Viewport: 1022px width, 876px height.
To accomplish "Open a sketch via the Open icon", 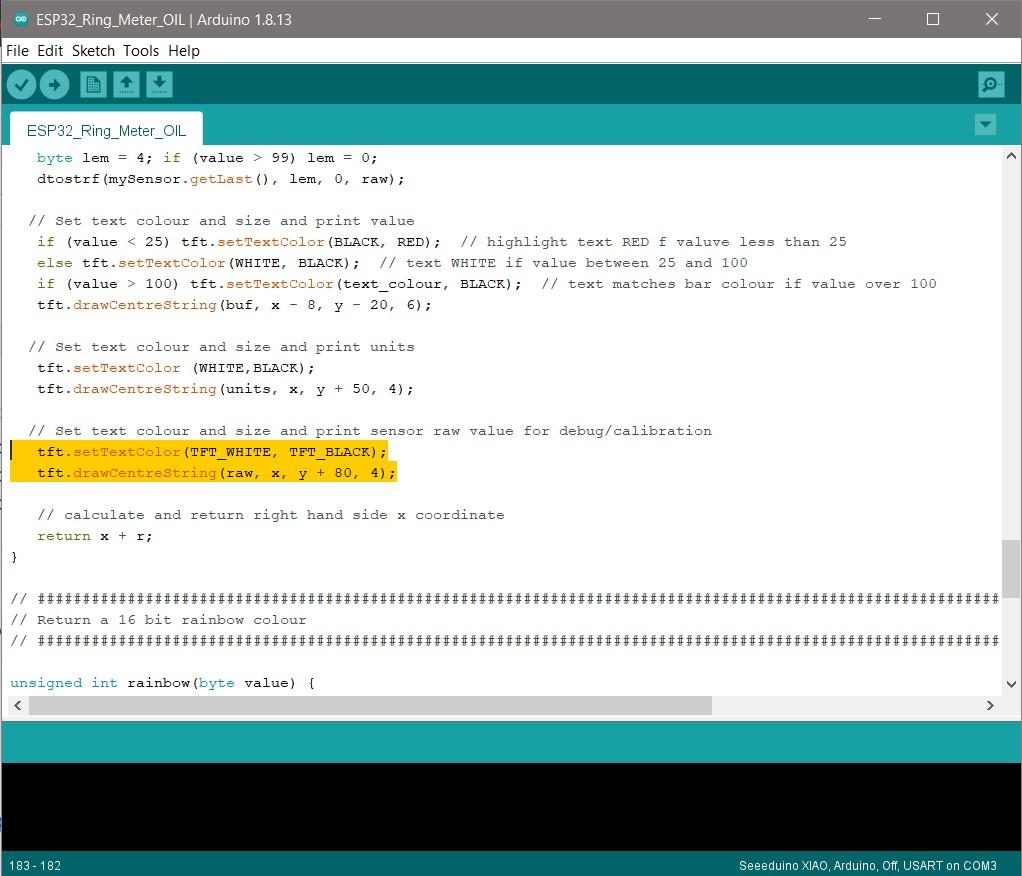I will click(126, 84).
